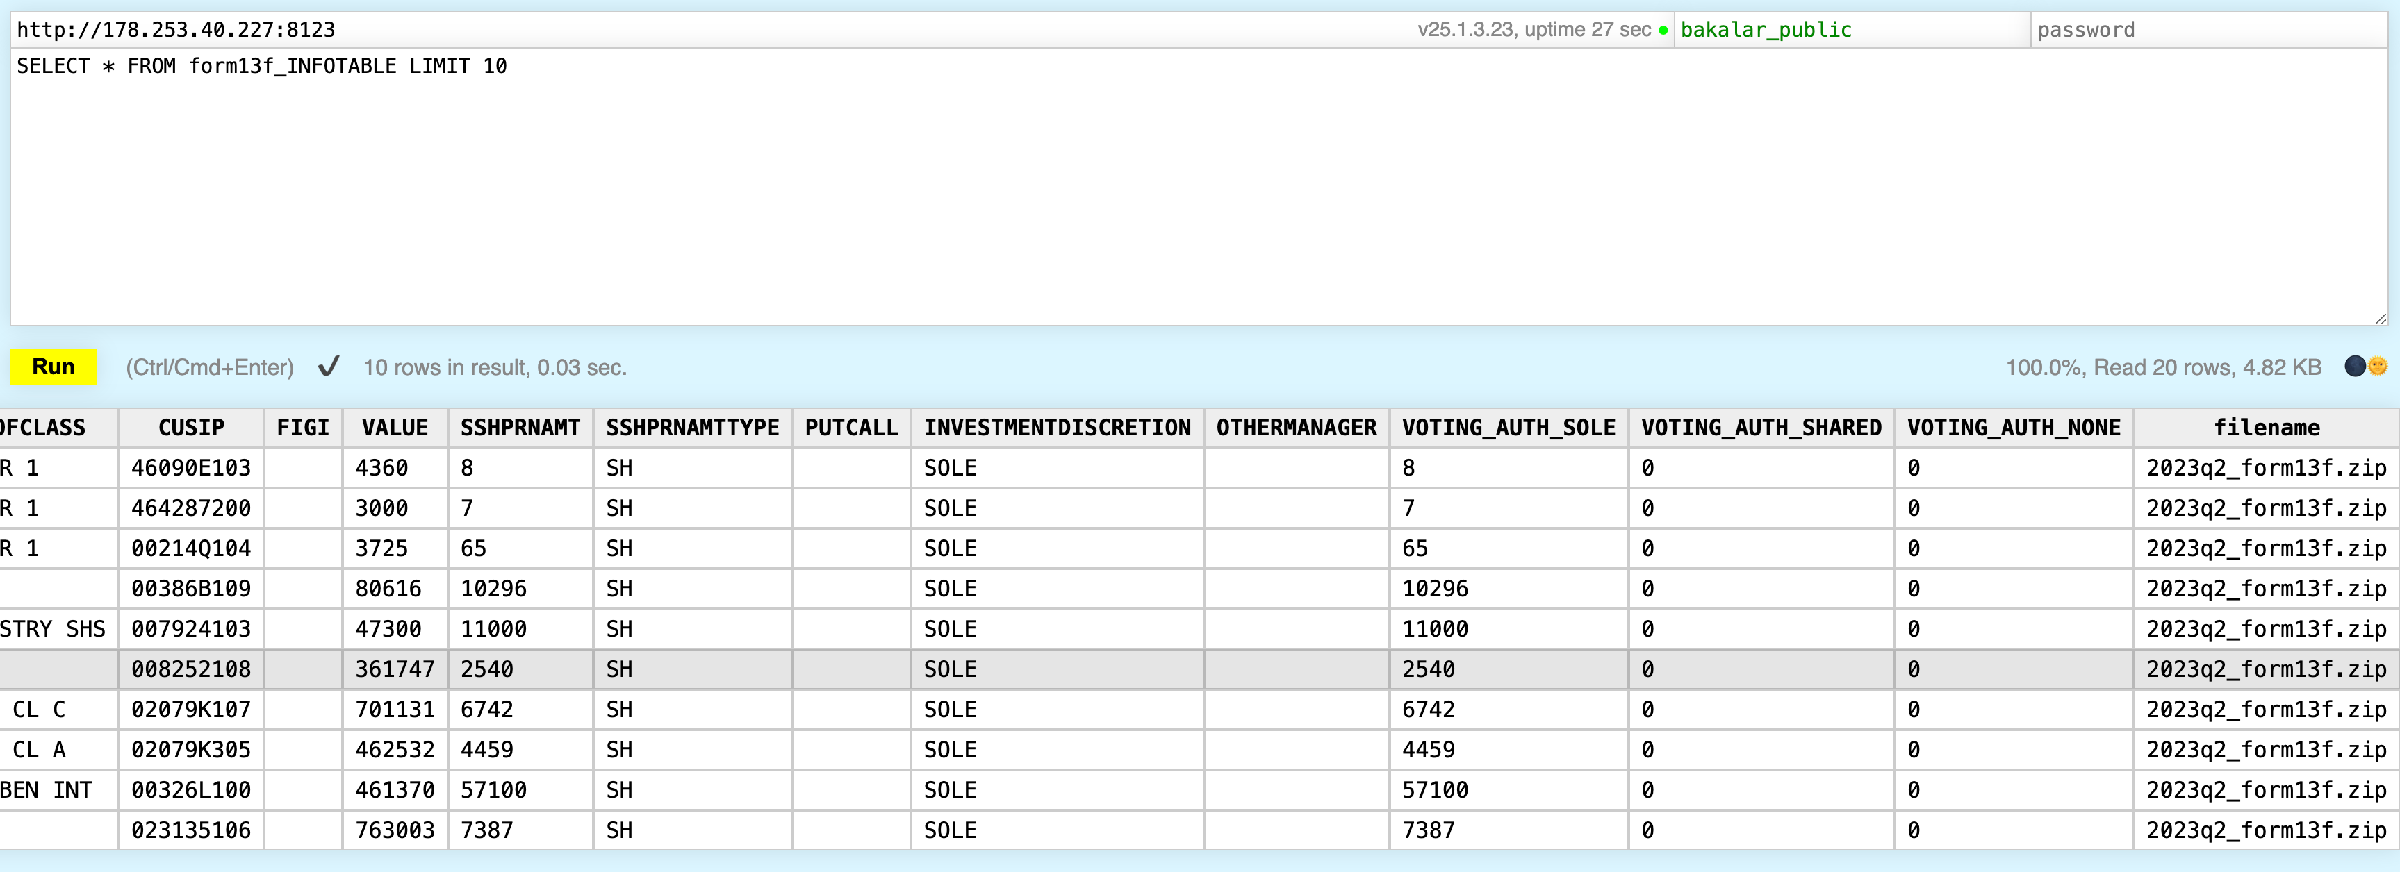The height and width of the screenshot is (872, 2400).
Task: Click the filename column header
Action: tap(2266, 428)
